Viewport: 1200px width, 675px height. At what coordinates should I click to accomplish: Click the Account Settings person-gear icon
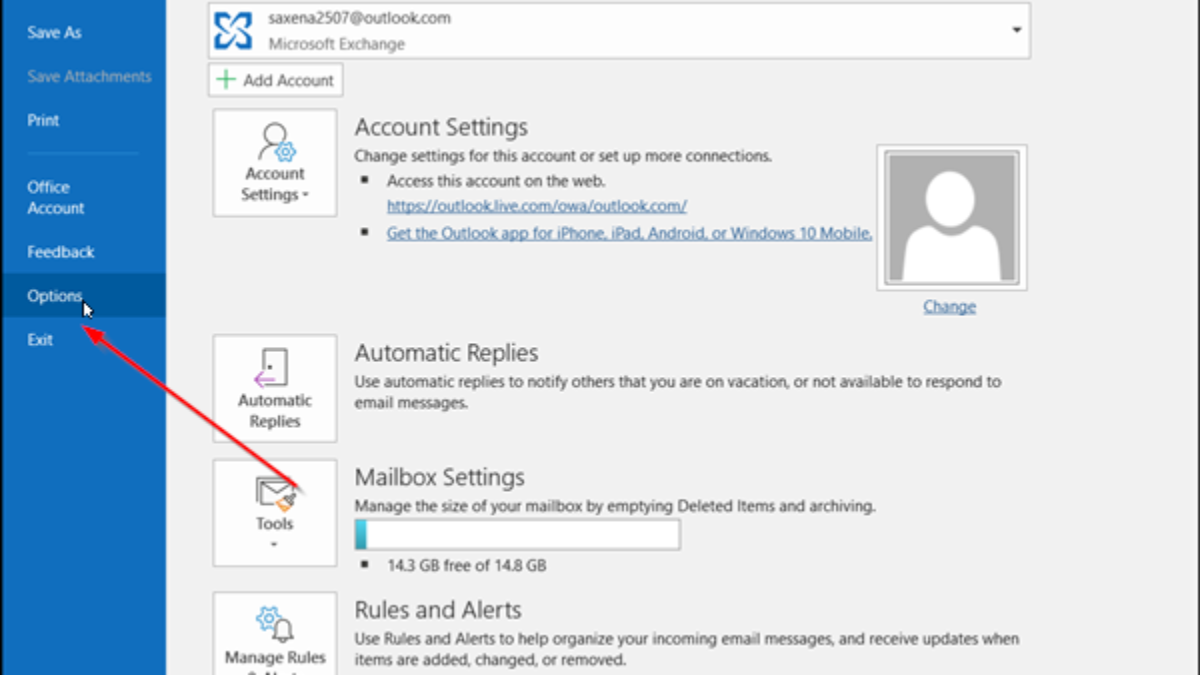pyautogui.click(x=276, y=142)
